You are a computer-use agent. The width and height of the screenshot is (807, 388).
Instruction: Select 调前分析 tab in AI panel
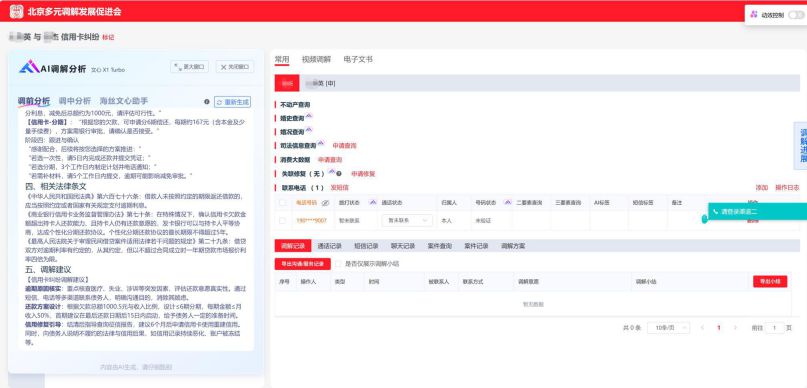click(34, 101)
